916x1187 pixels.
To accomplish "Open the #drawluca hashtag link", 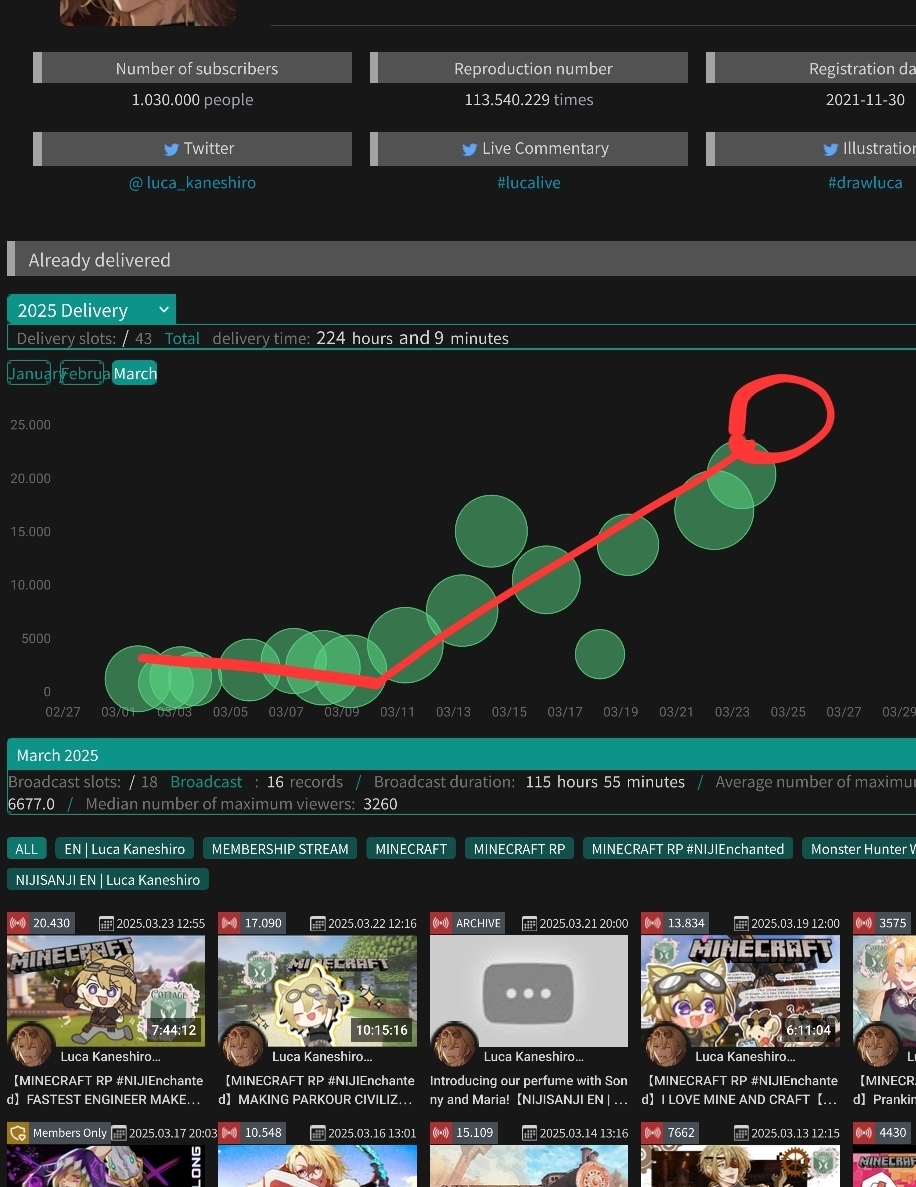I will coord(865,182).
